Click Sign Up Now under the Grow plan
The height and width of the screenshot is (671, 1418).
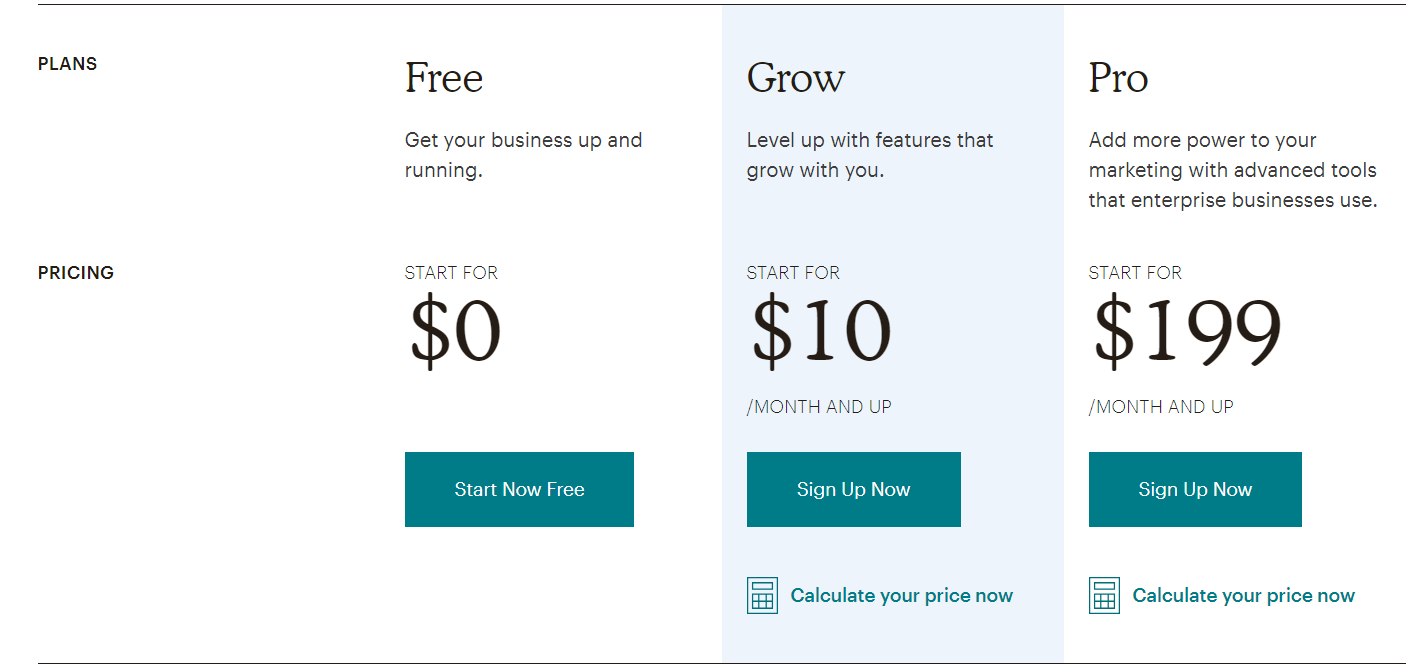(x=853, y=489)
